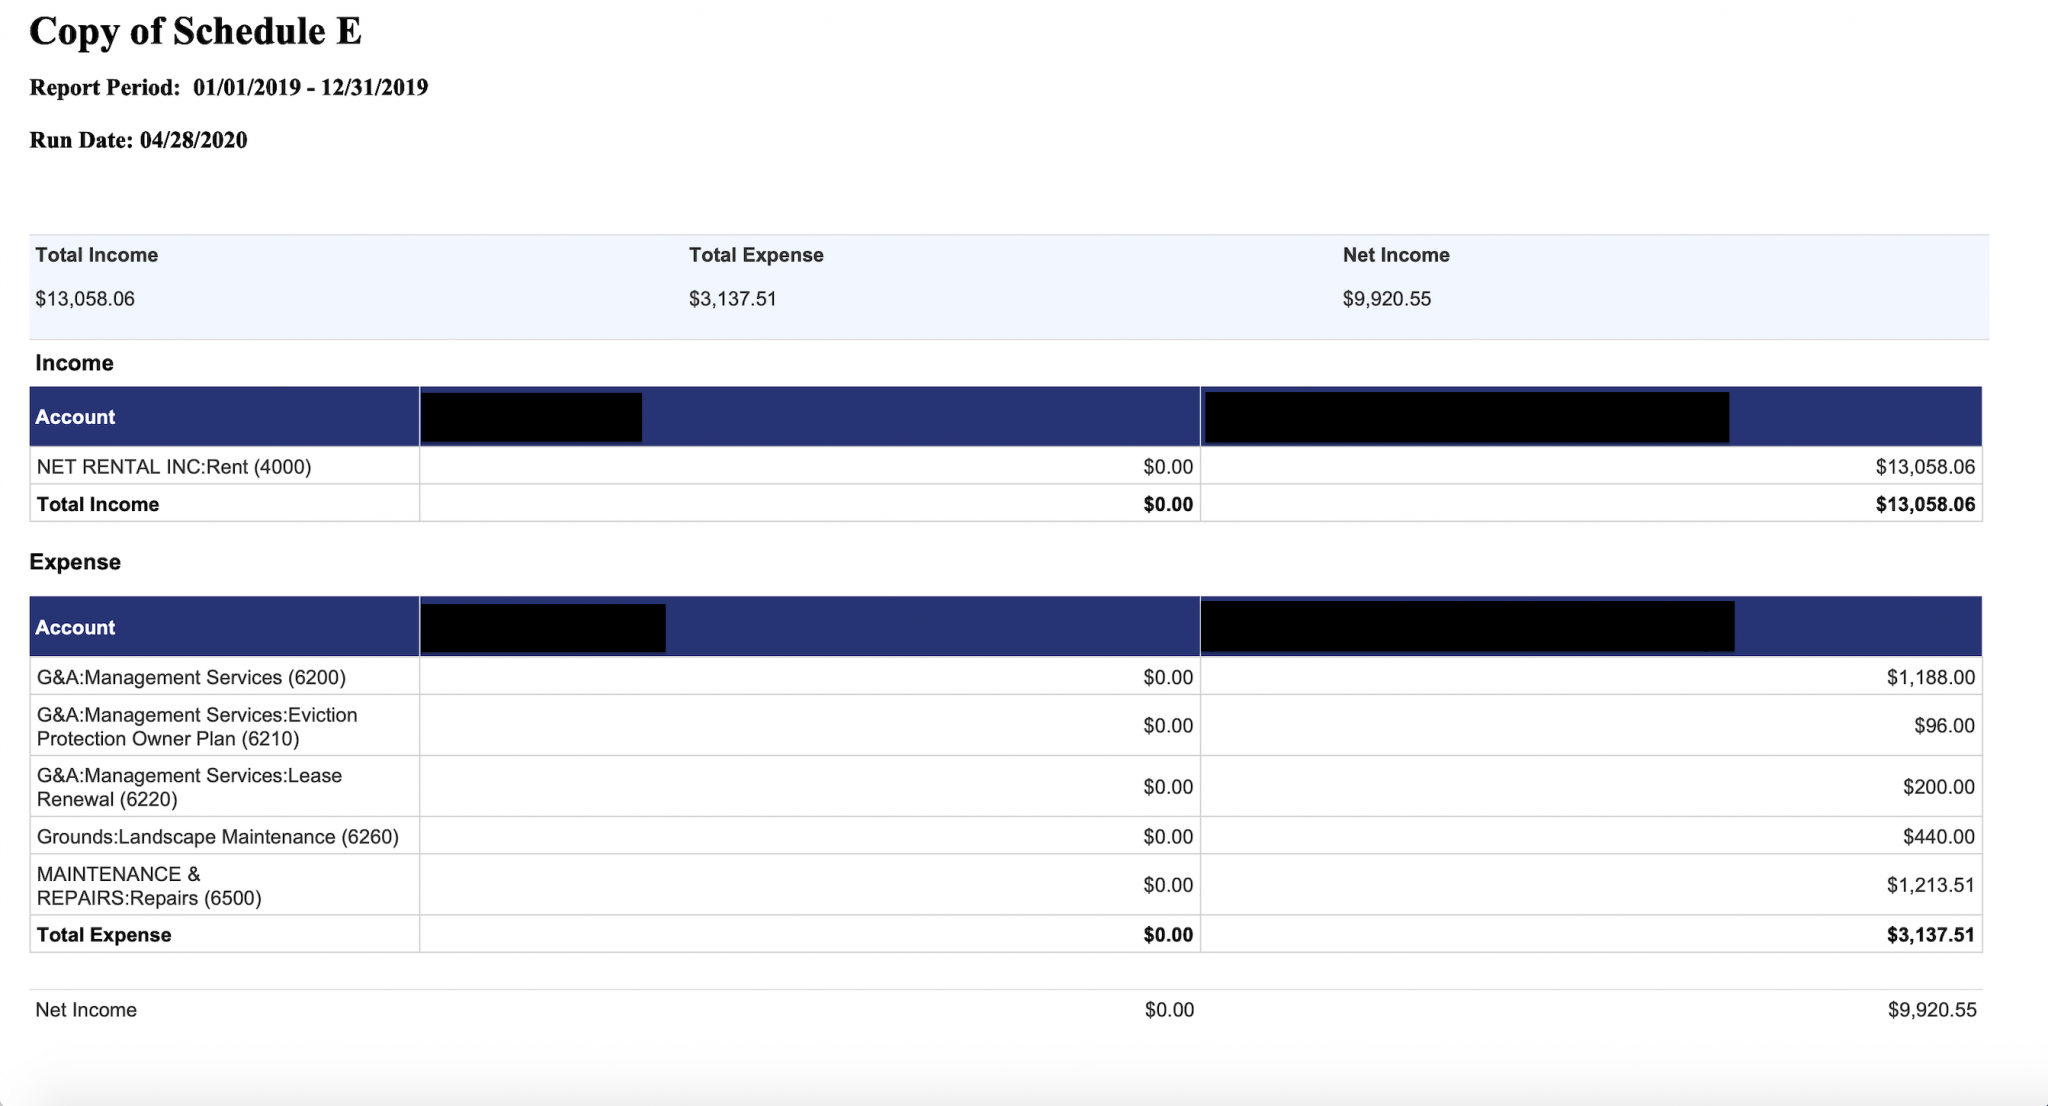Image resolution: width=2048 pixels, height=1106 pixels.
Task: Select MAINTENANCE & REPAIRS:Repairs (6500) row
Action: click(149, 886)
